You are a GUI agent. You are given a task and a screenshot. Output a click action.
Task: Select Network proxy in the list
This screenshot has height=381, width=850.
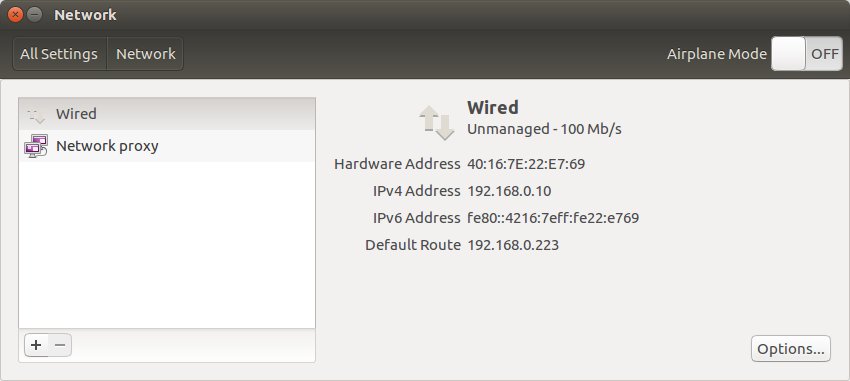(x=167, y=146)
